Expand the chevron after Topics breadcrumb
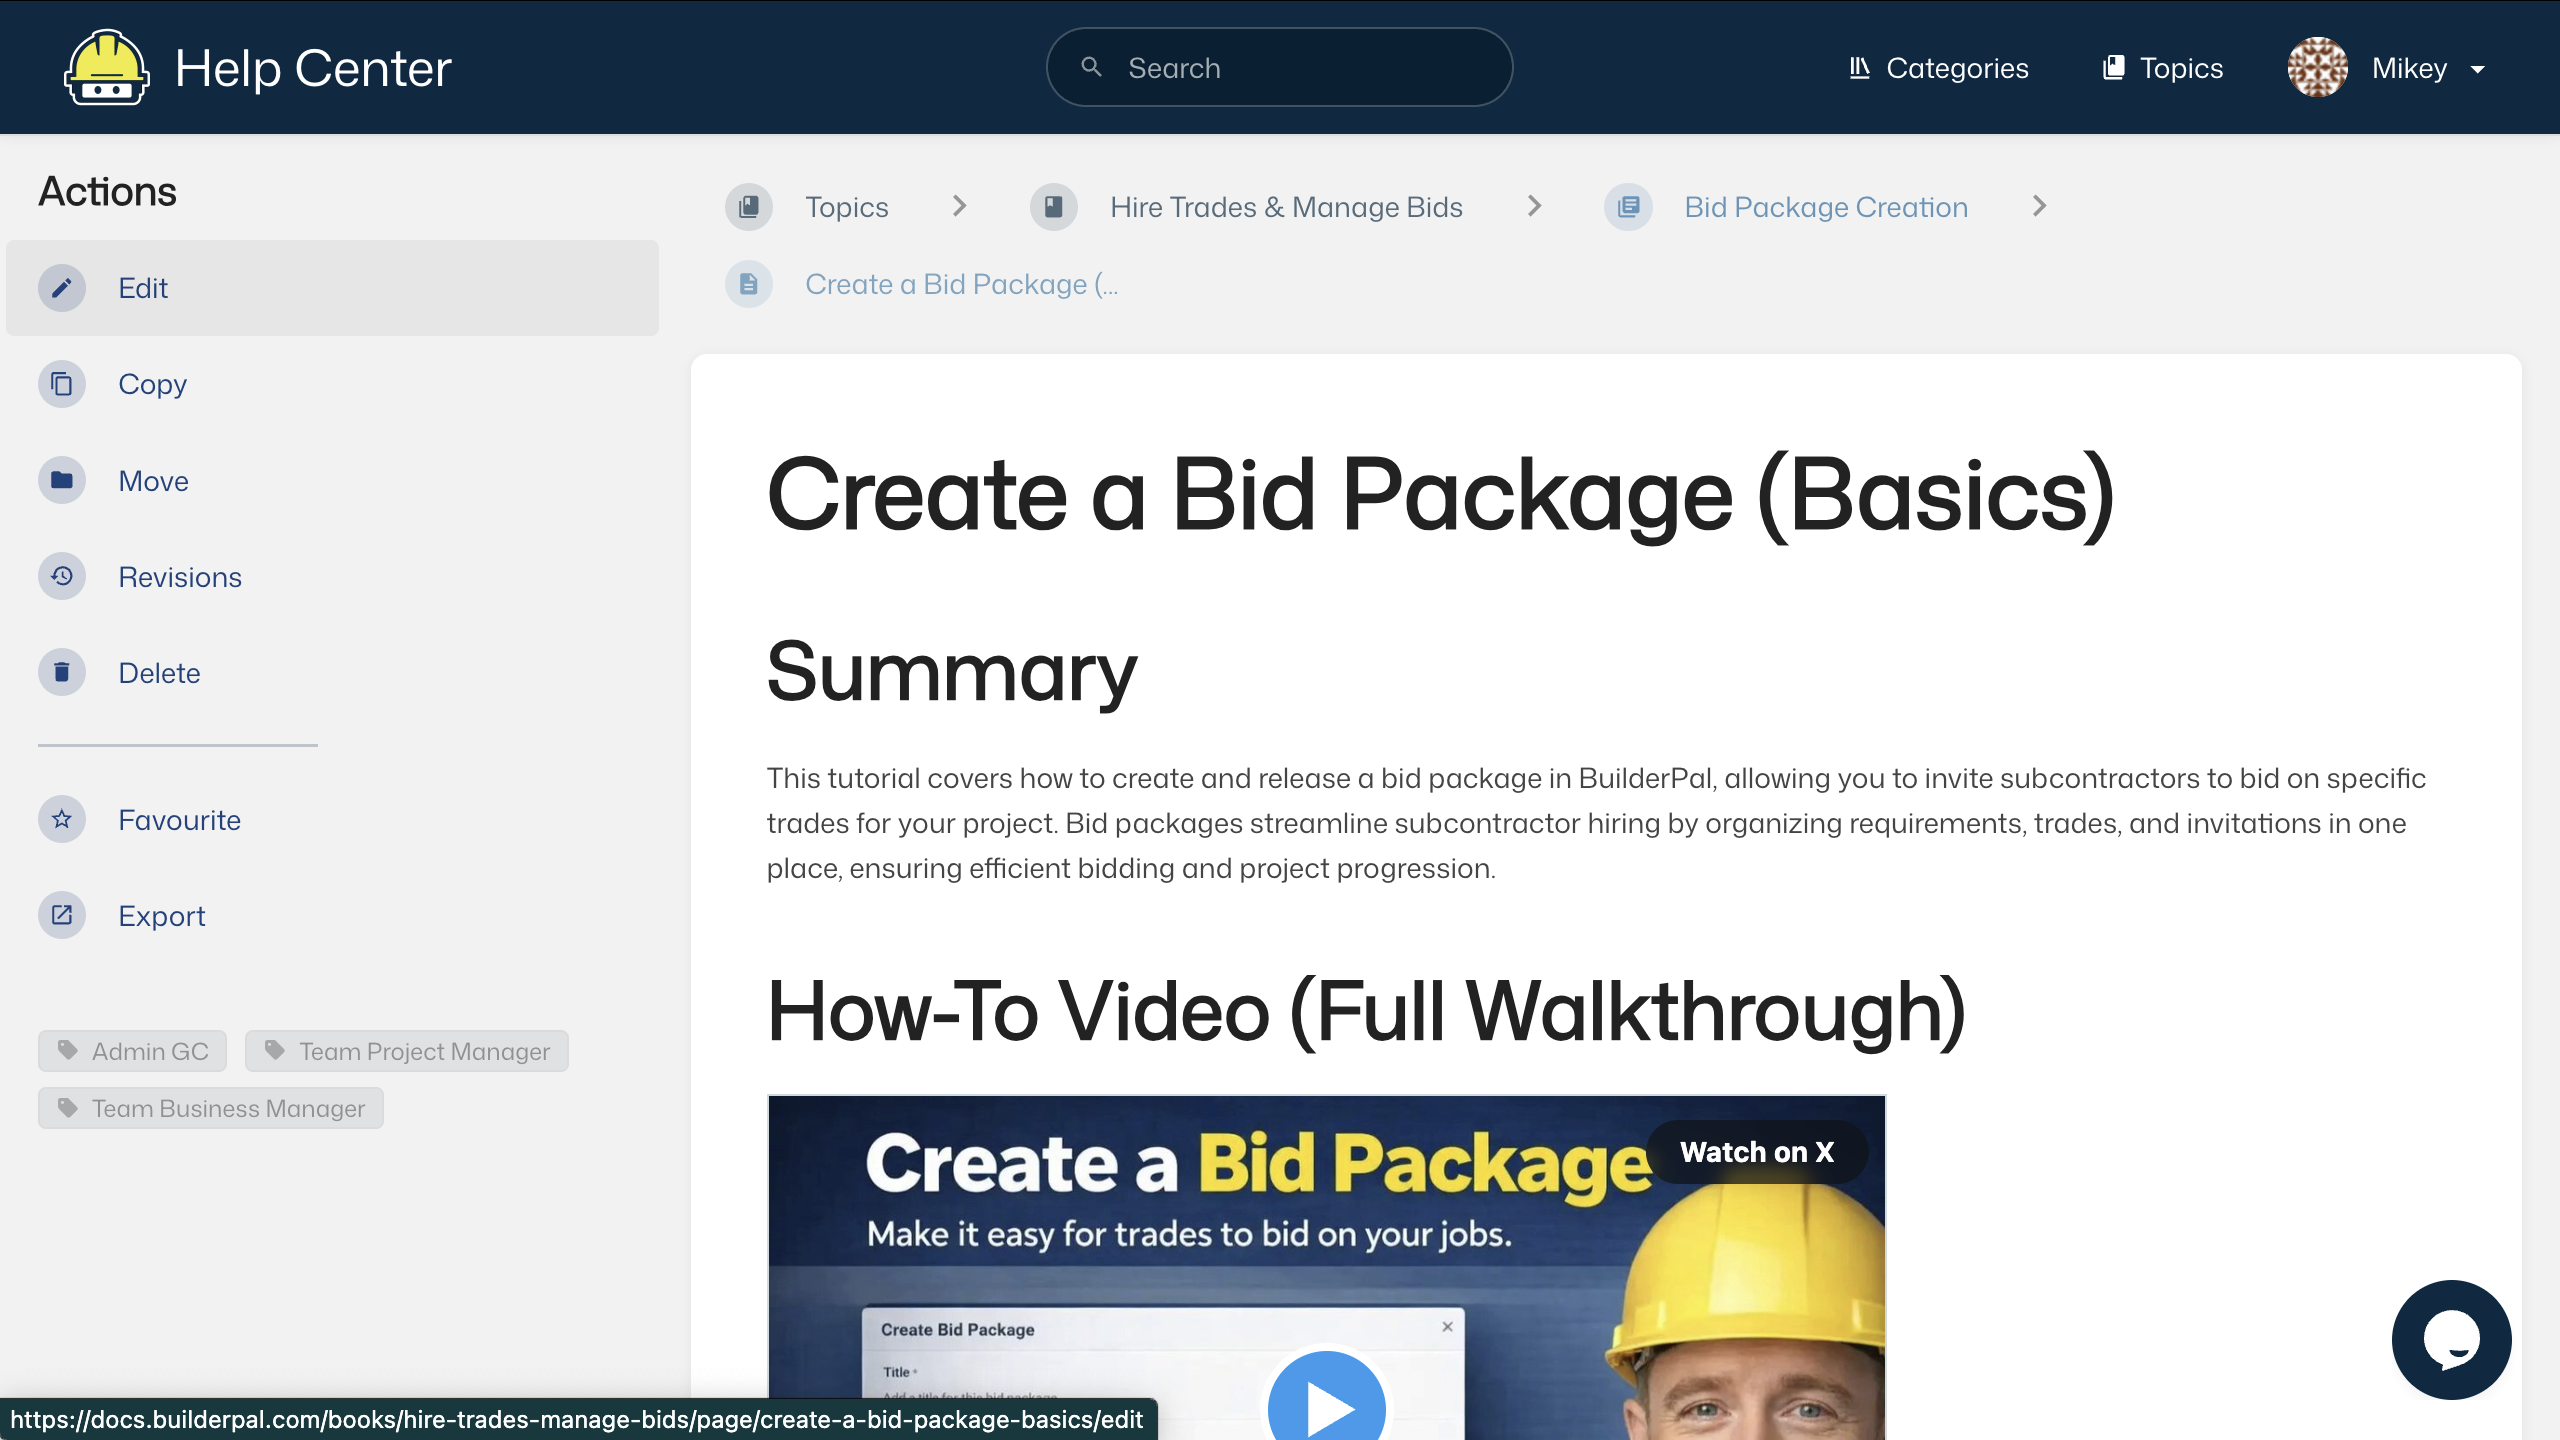 click(x=959, y=206)
